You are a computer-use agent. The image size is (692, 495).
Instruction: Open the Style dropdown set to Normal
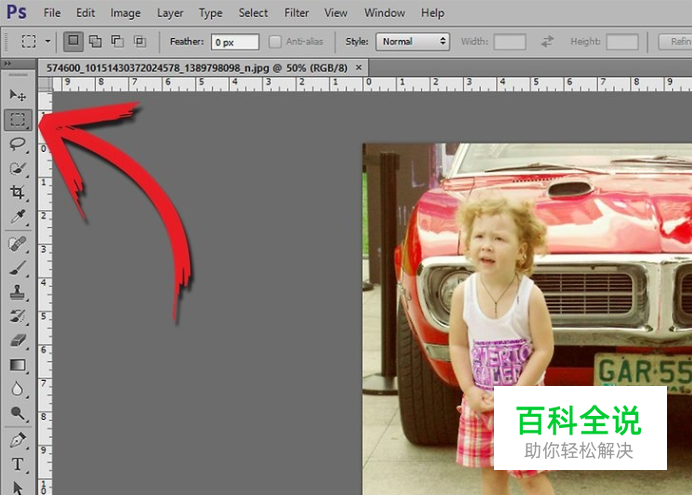coord(412,42)
